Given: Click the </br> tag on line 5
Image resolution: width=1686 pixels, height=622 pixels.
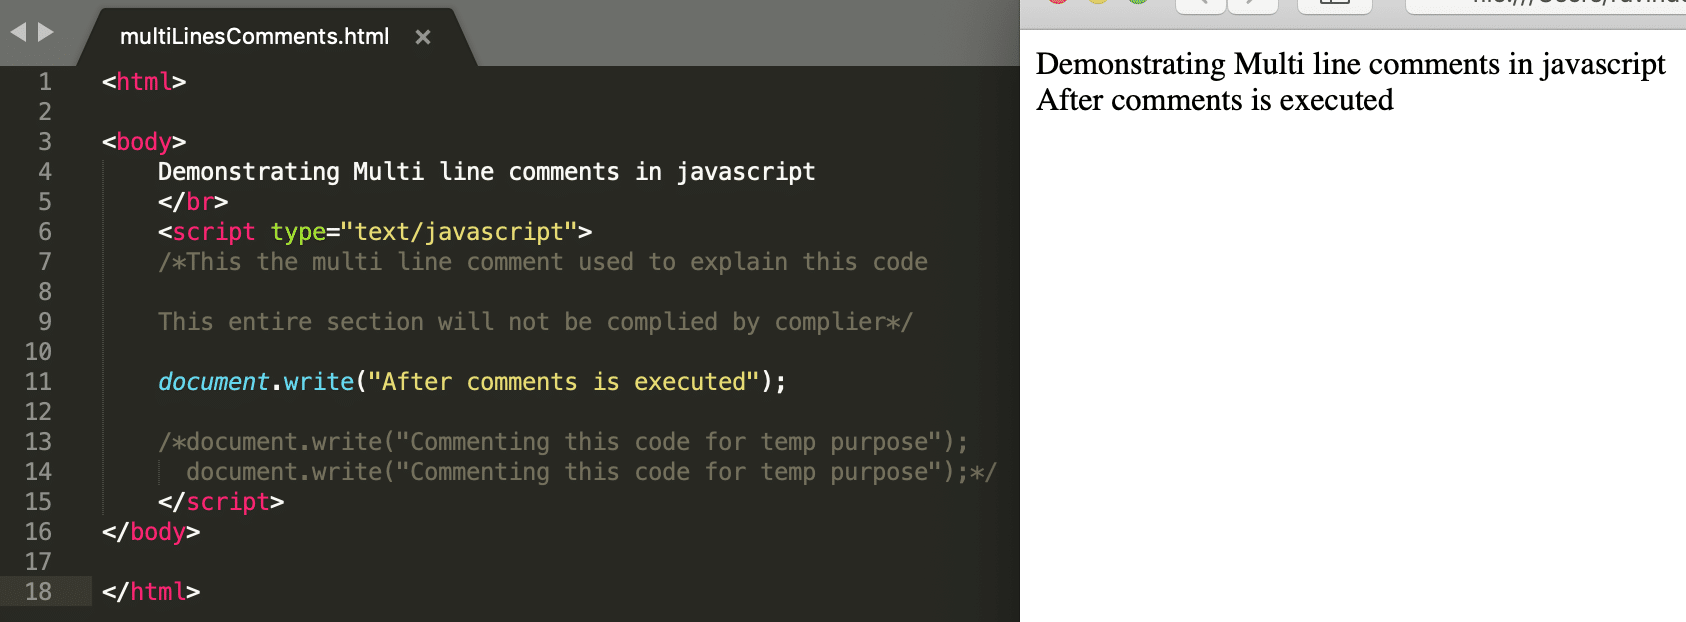Looking at the screenshot, I should 193,202.
